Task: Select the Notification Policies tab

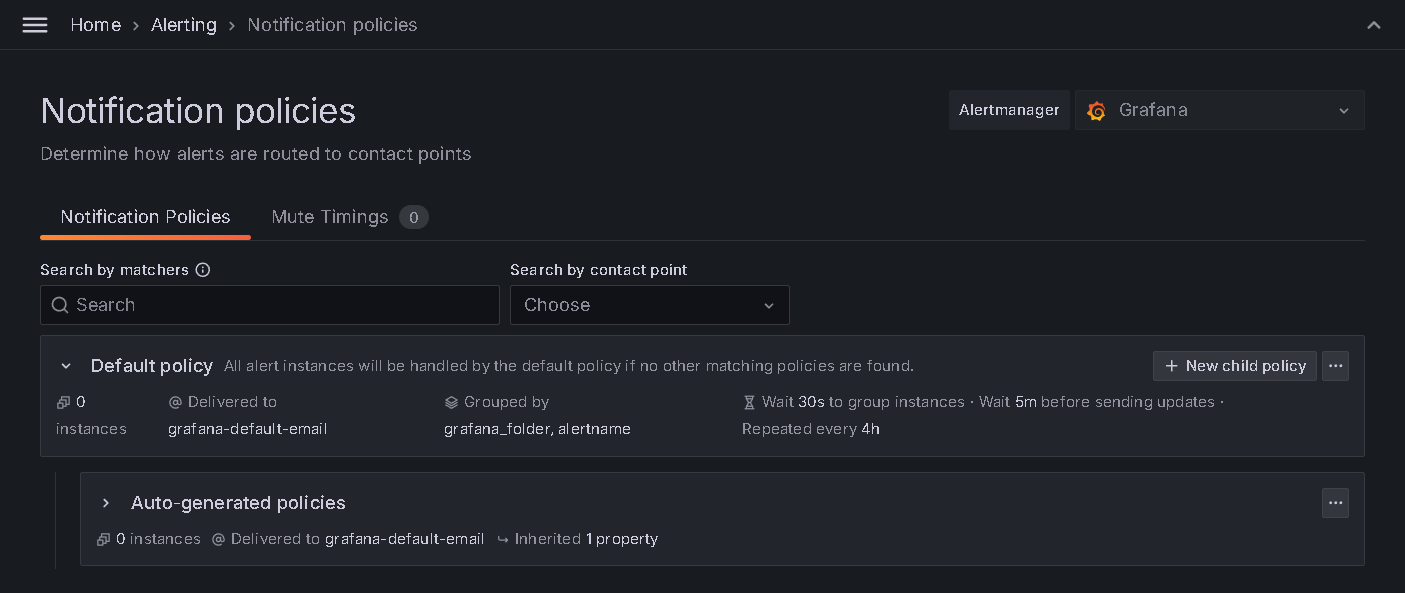Action: coord(145,217)
